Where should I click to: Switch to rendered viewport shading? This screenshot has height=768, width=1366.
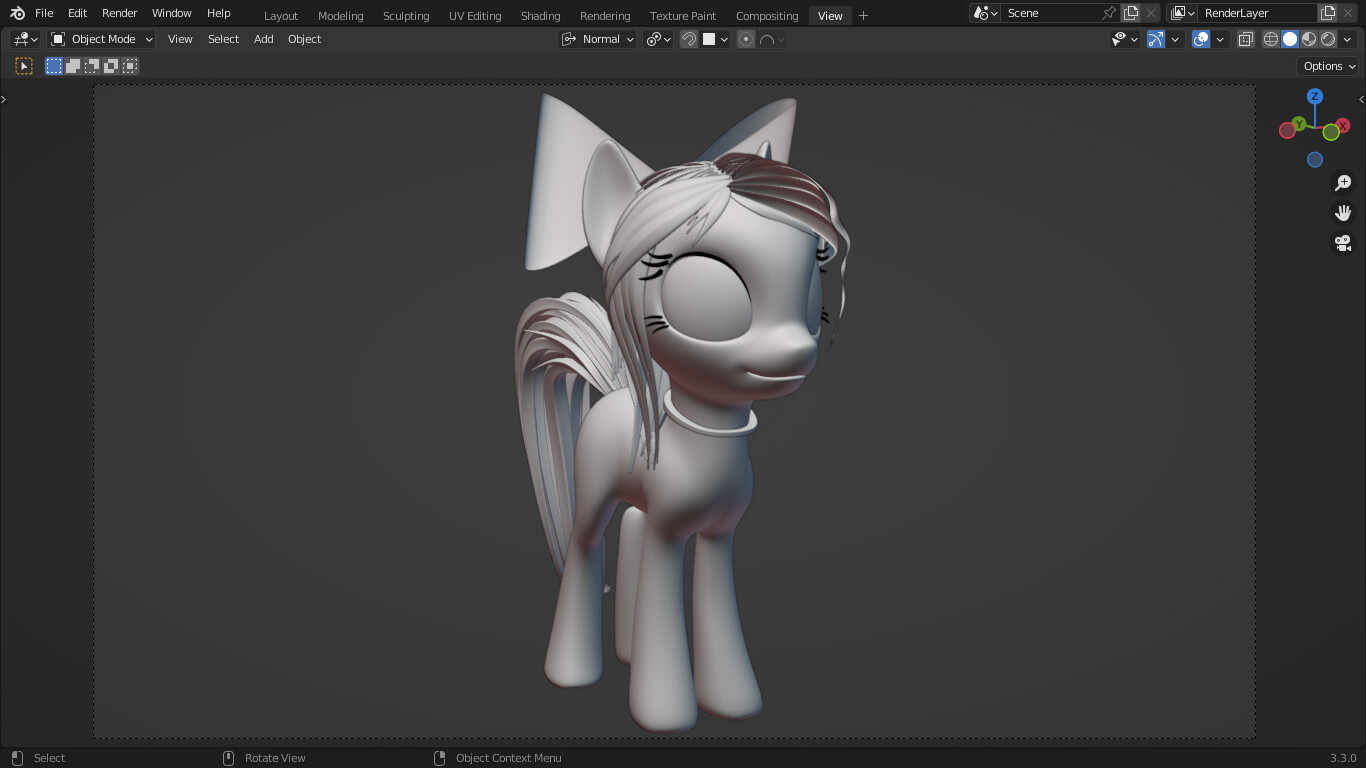click(x=1328, y=39)
